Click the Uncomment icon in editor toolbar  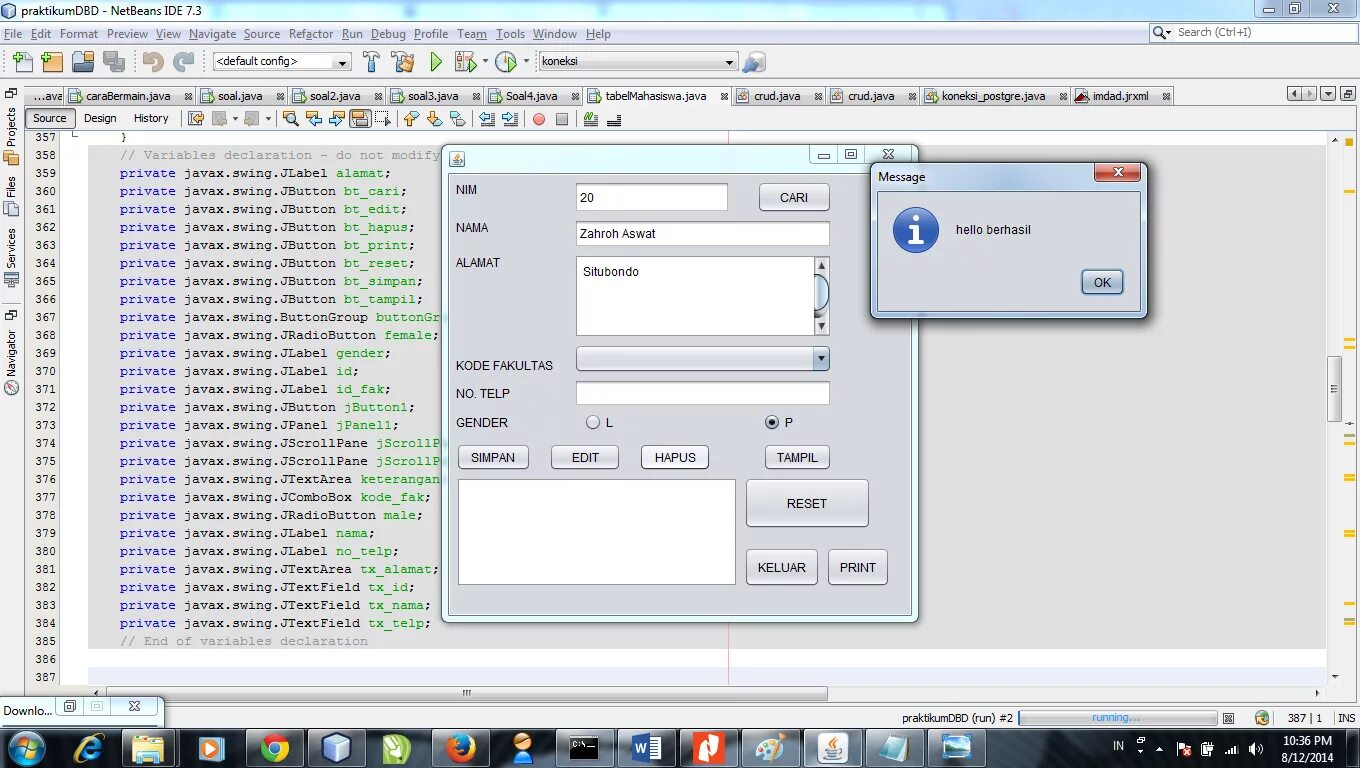click(x=614, y=118)
